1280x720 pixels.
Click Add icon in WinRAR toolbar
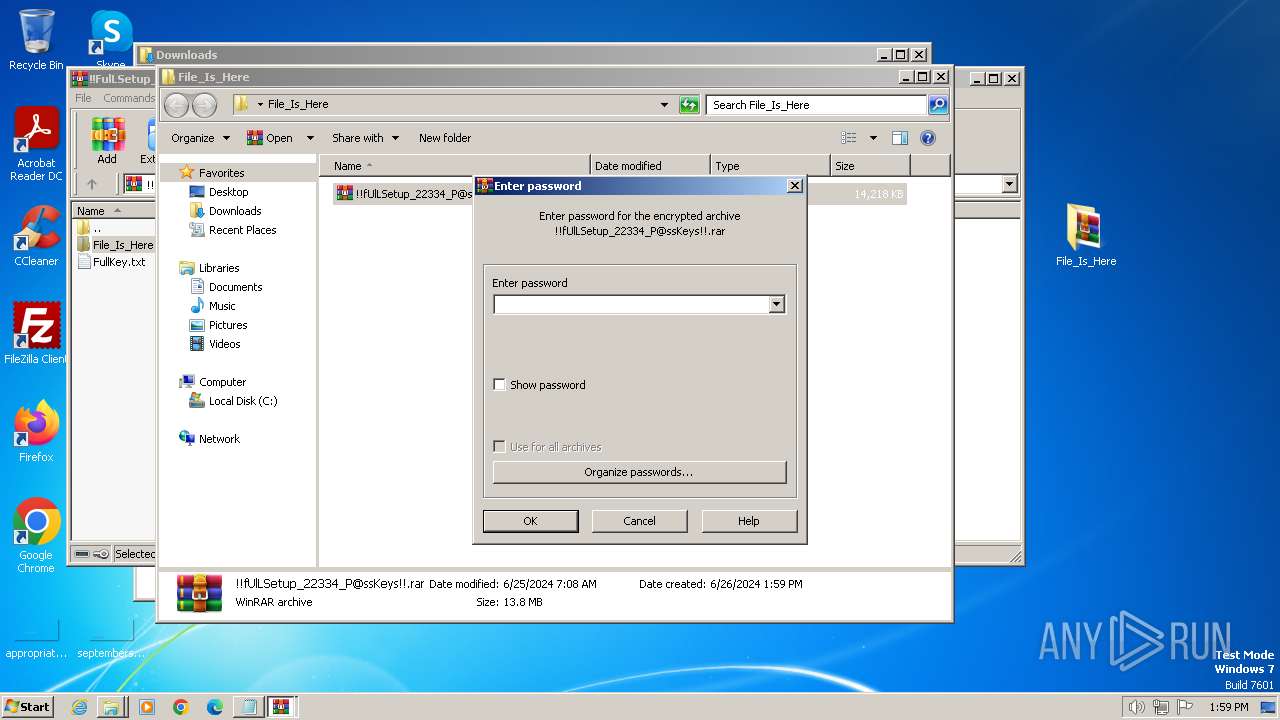pyautogui.click(x=107, y=141)
